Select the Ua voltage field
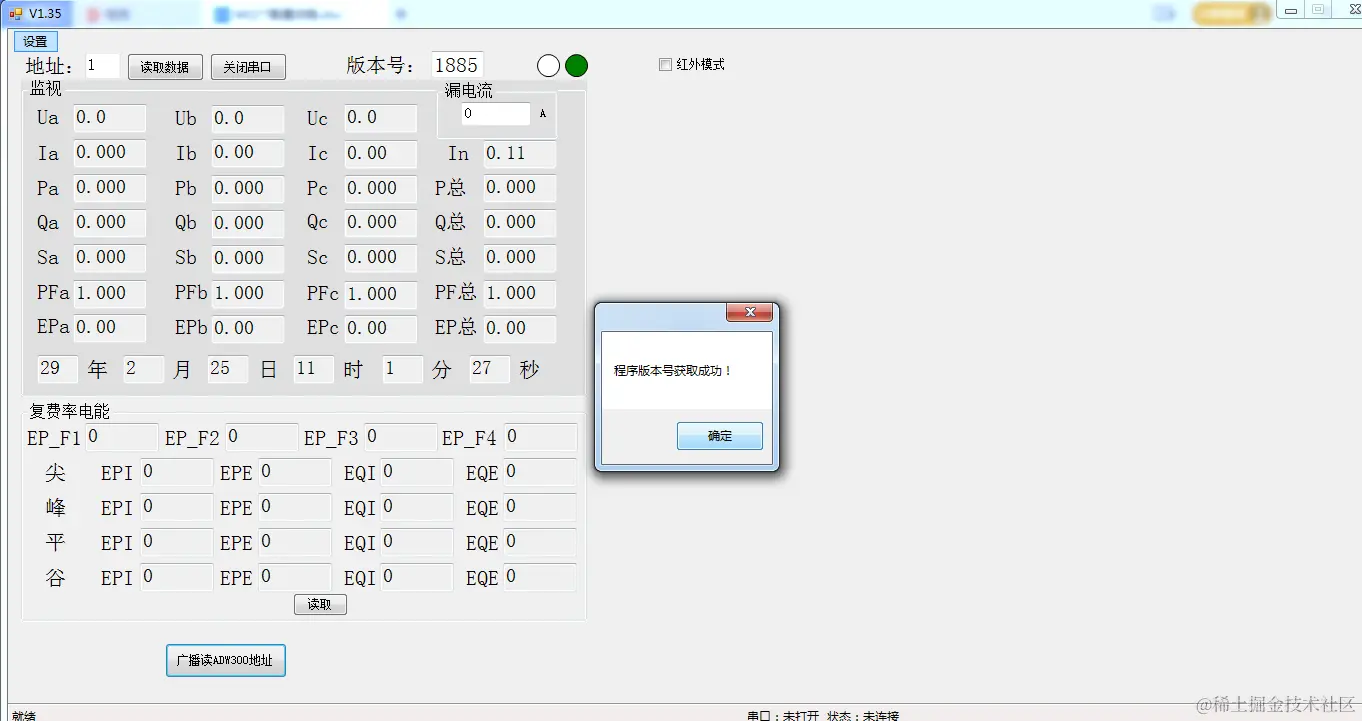 [x=110, y=118]
